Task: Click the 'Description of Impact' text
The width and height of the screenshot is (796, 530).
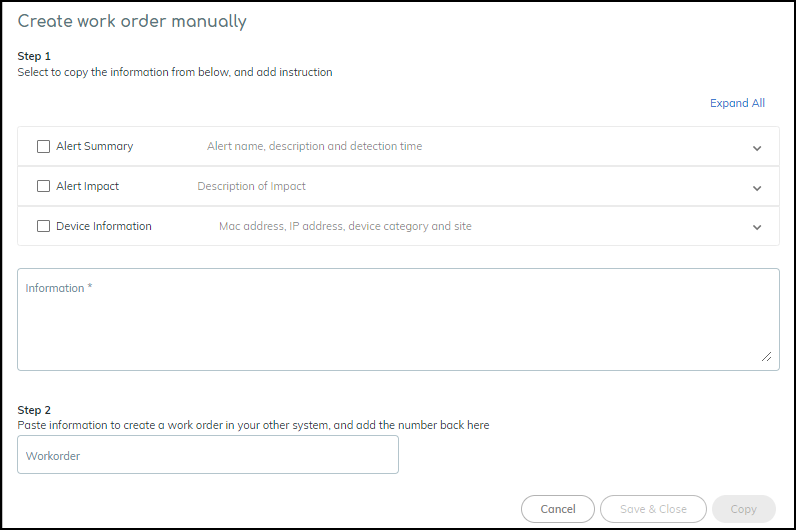Action: pyautogui.click(x=251, y=187)
